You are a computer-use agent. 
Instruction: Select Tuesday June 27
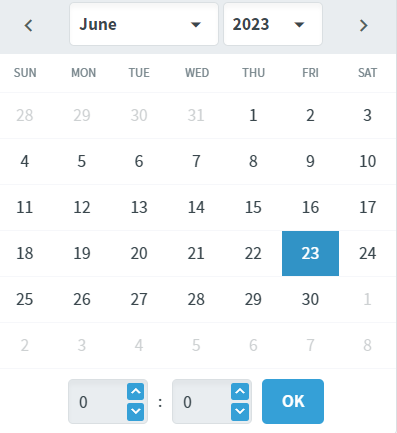tap(139, 299)
